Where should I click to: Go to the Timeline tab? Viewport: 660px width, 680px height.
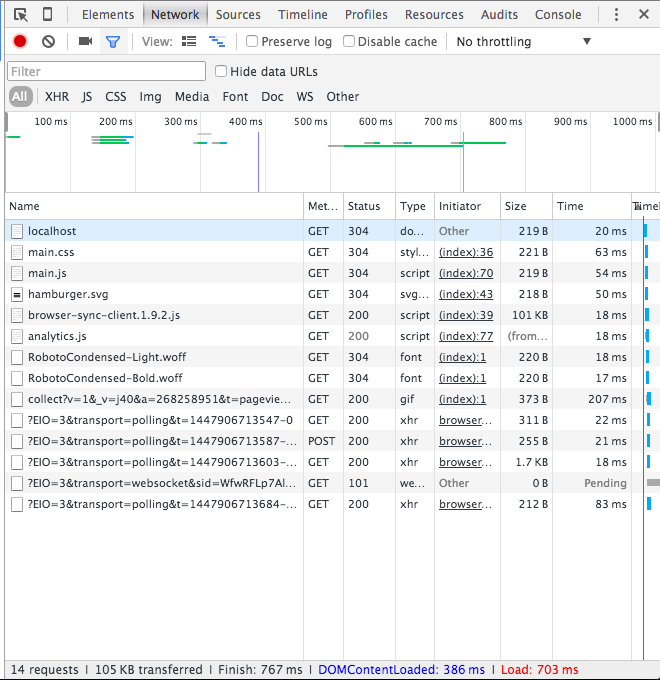pos(303,15)
